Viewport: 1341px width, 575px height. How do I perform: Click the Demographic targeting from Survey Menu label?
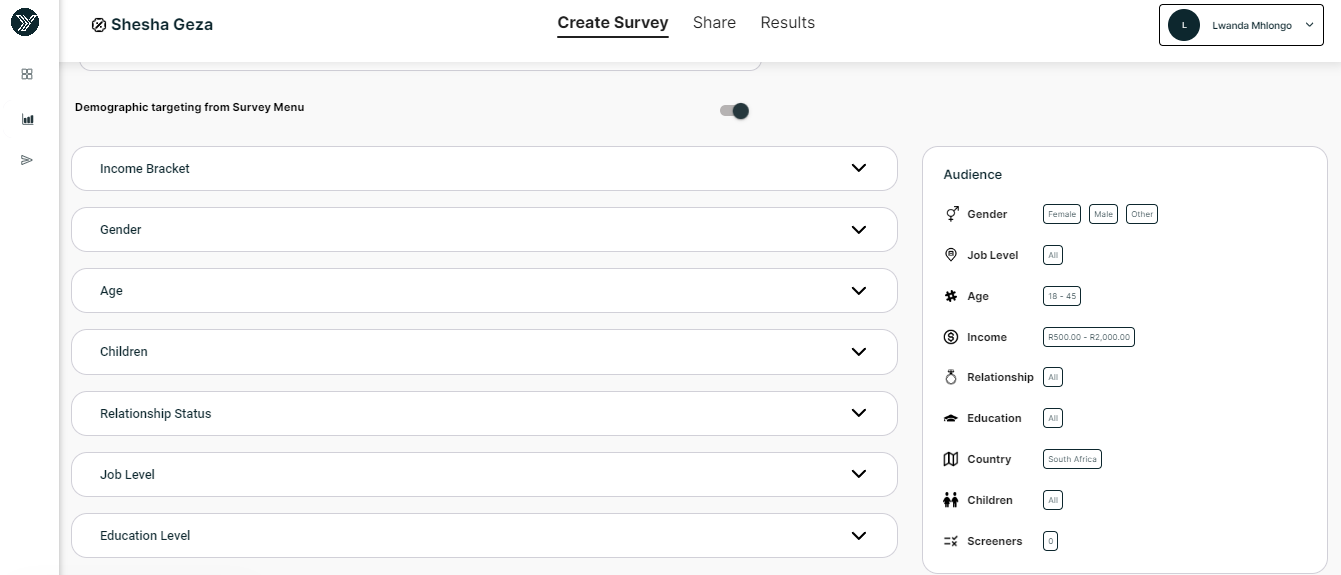point(190,107)
